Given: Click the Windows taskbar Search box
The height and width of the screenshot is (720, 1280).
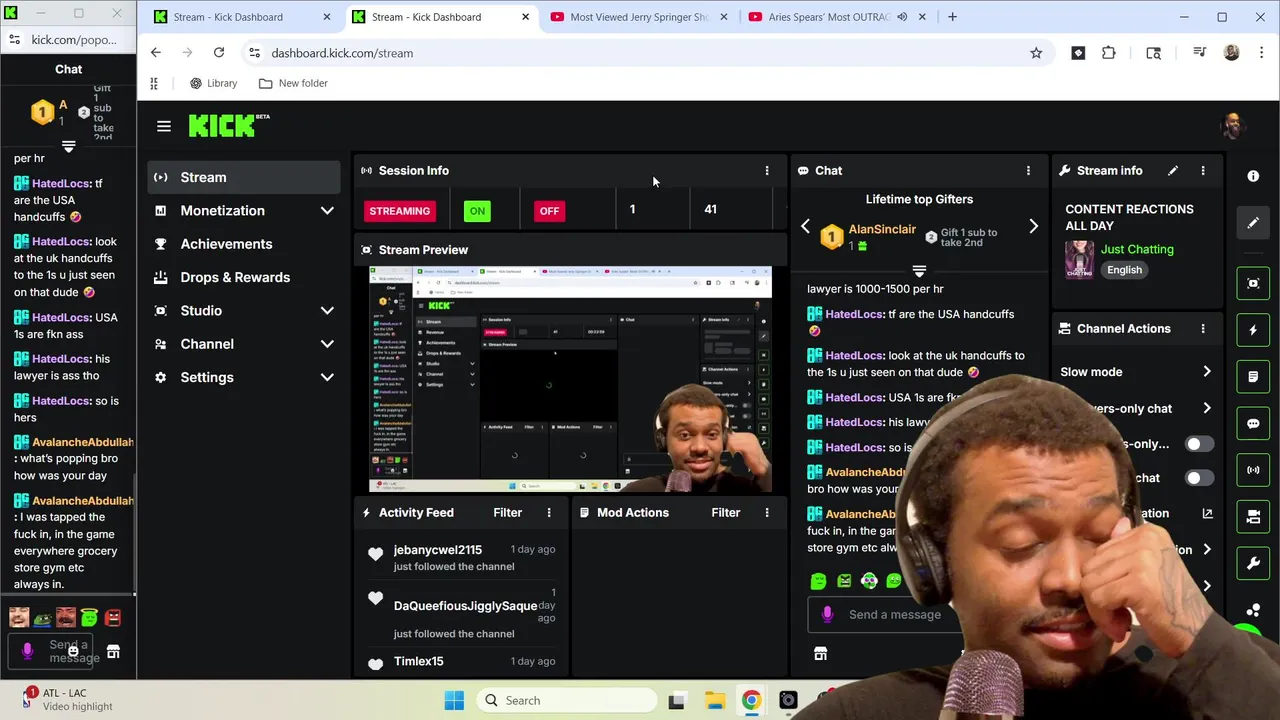Looking at the screenshot, I should click(567, 701).
